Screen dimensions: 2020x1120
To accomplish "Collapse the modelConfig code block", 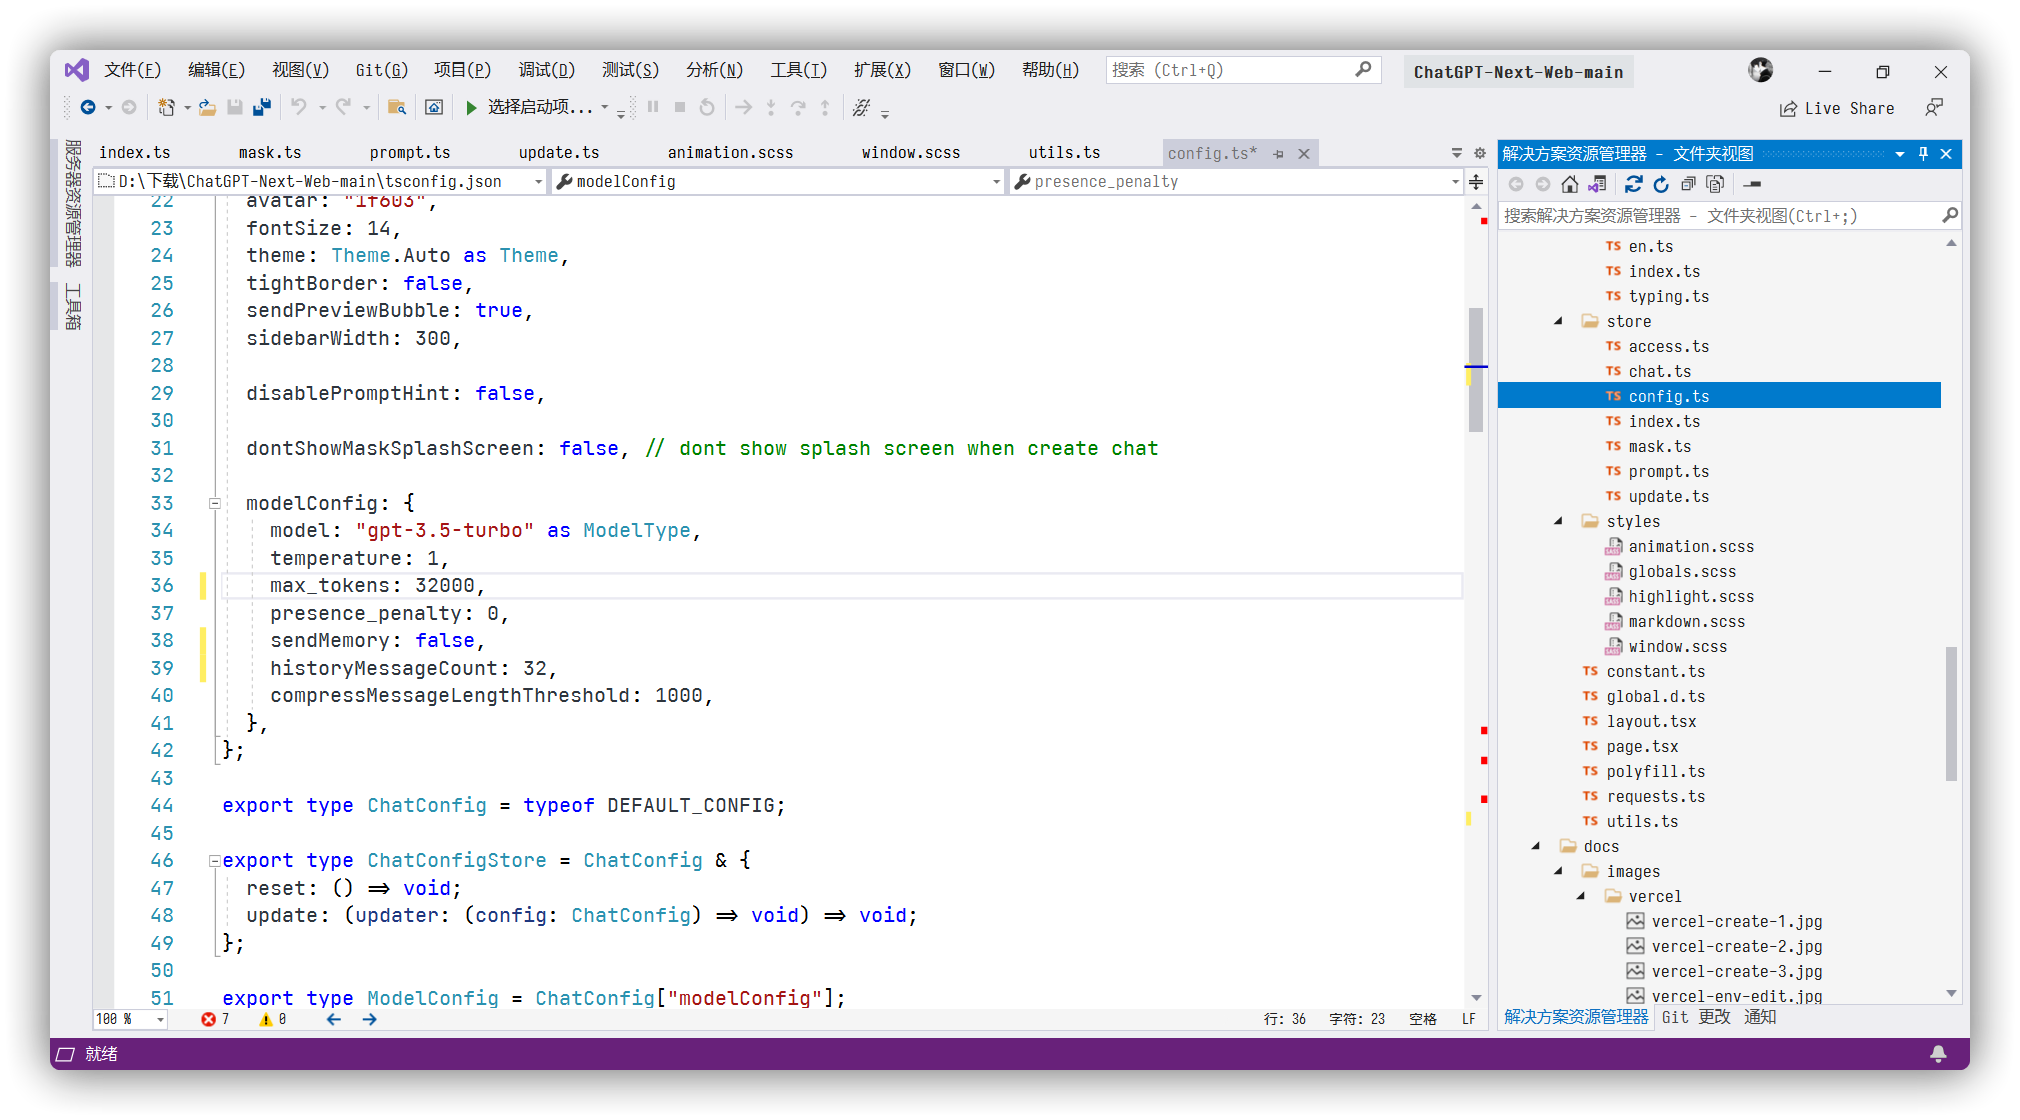I will [x=214, y=503].
